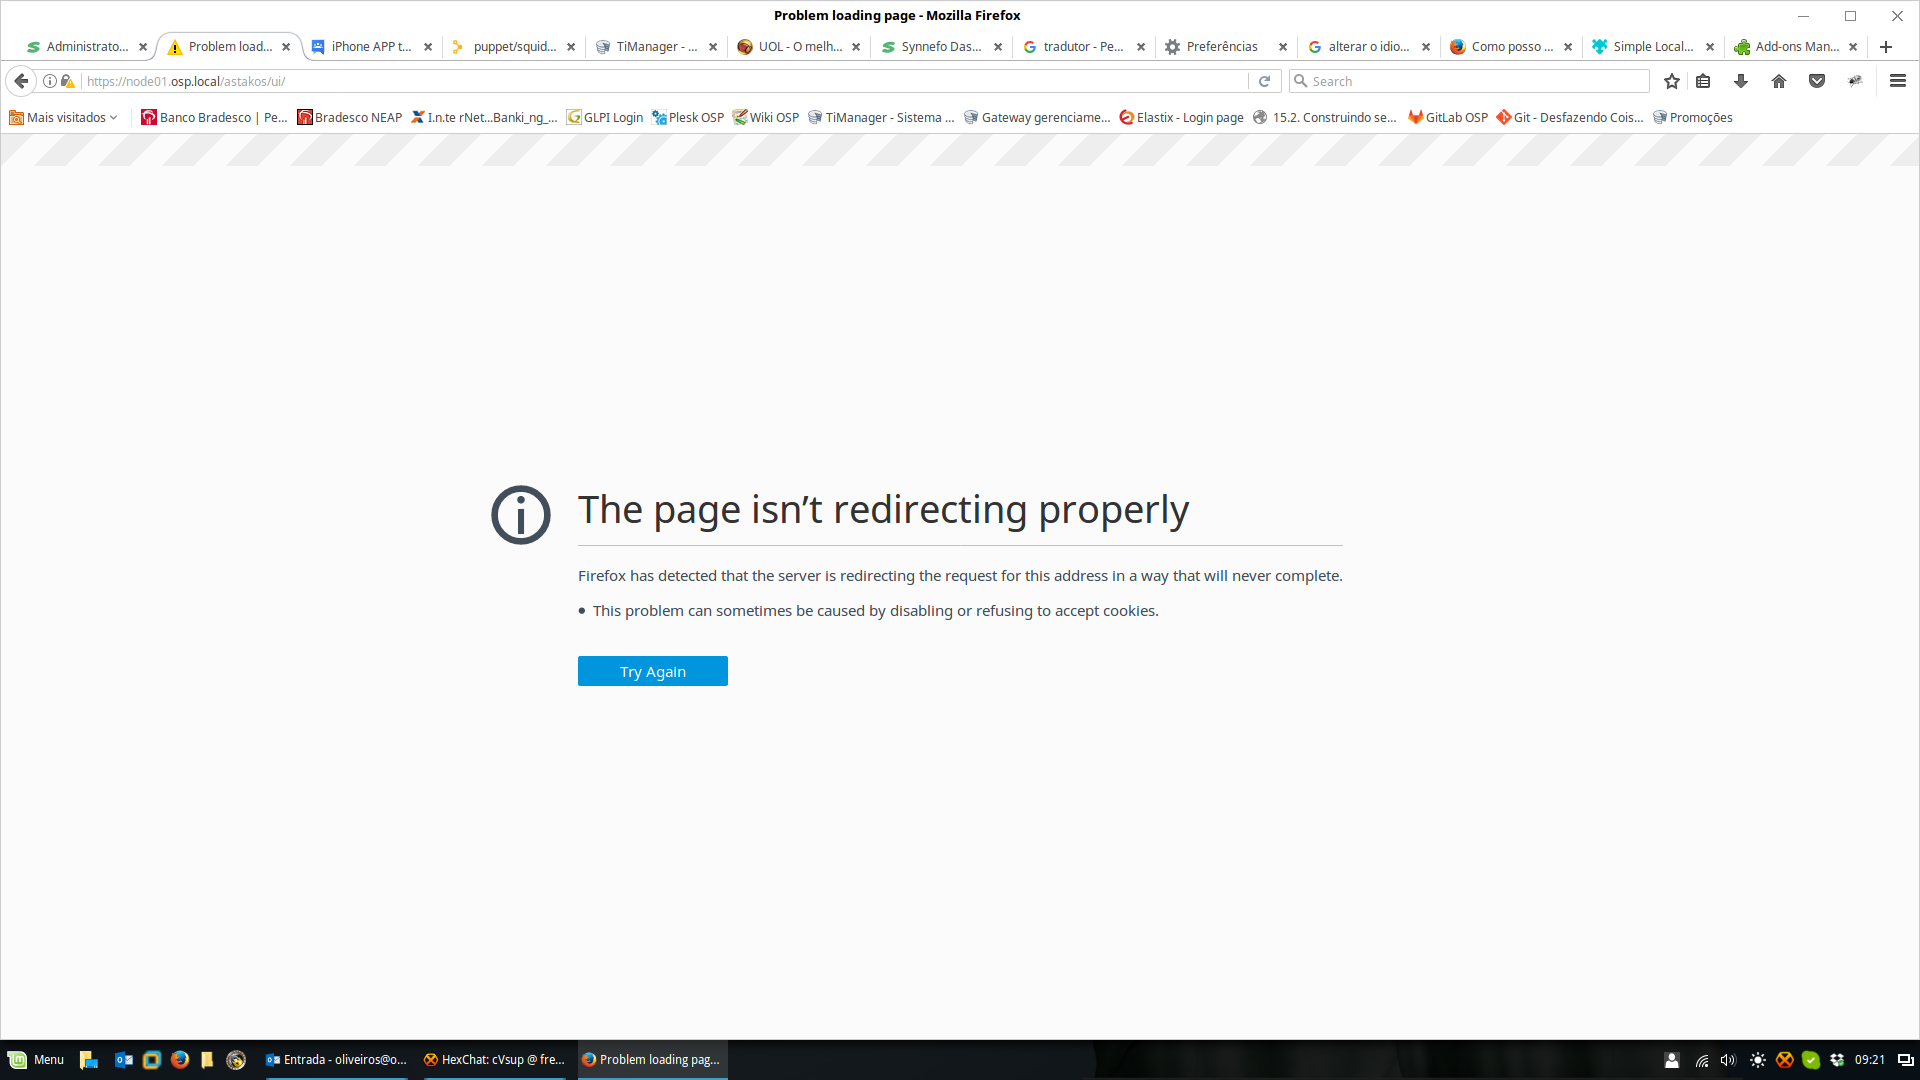
Task: Switch to HexChat taskbar window
Action: (494, 1060)
